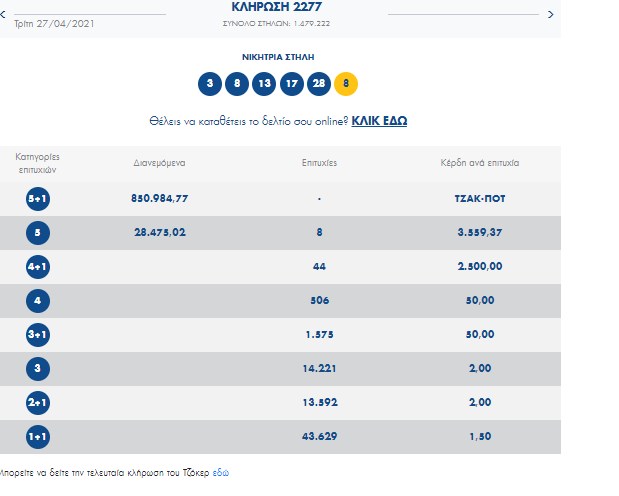Click the 2+1 category badge
This screenshot has width=619, height=496.
pos(39,403)
